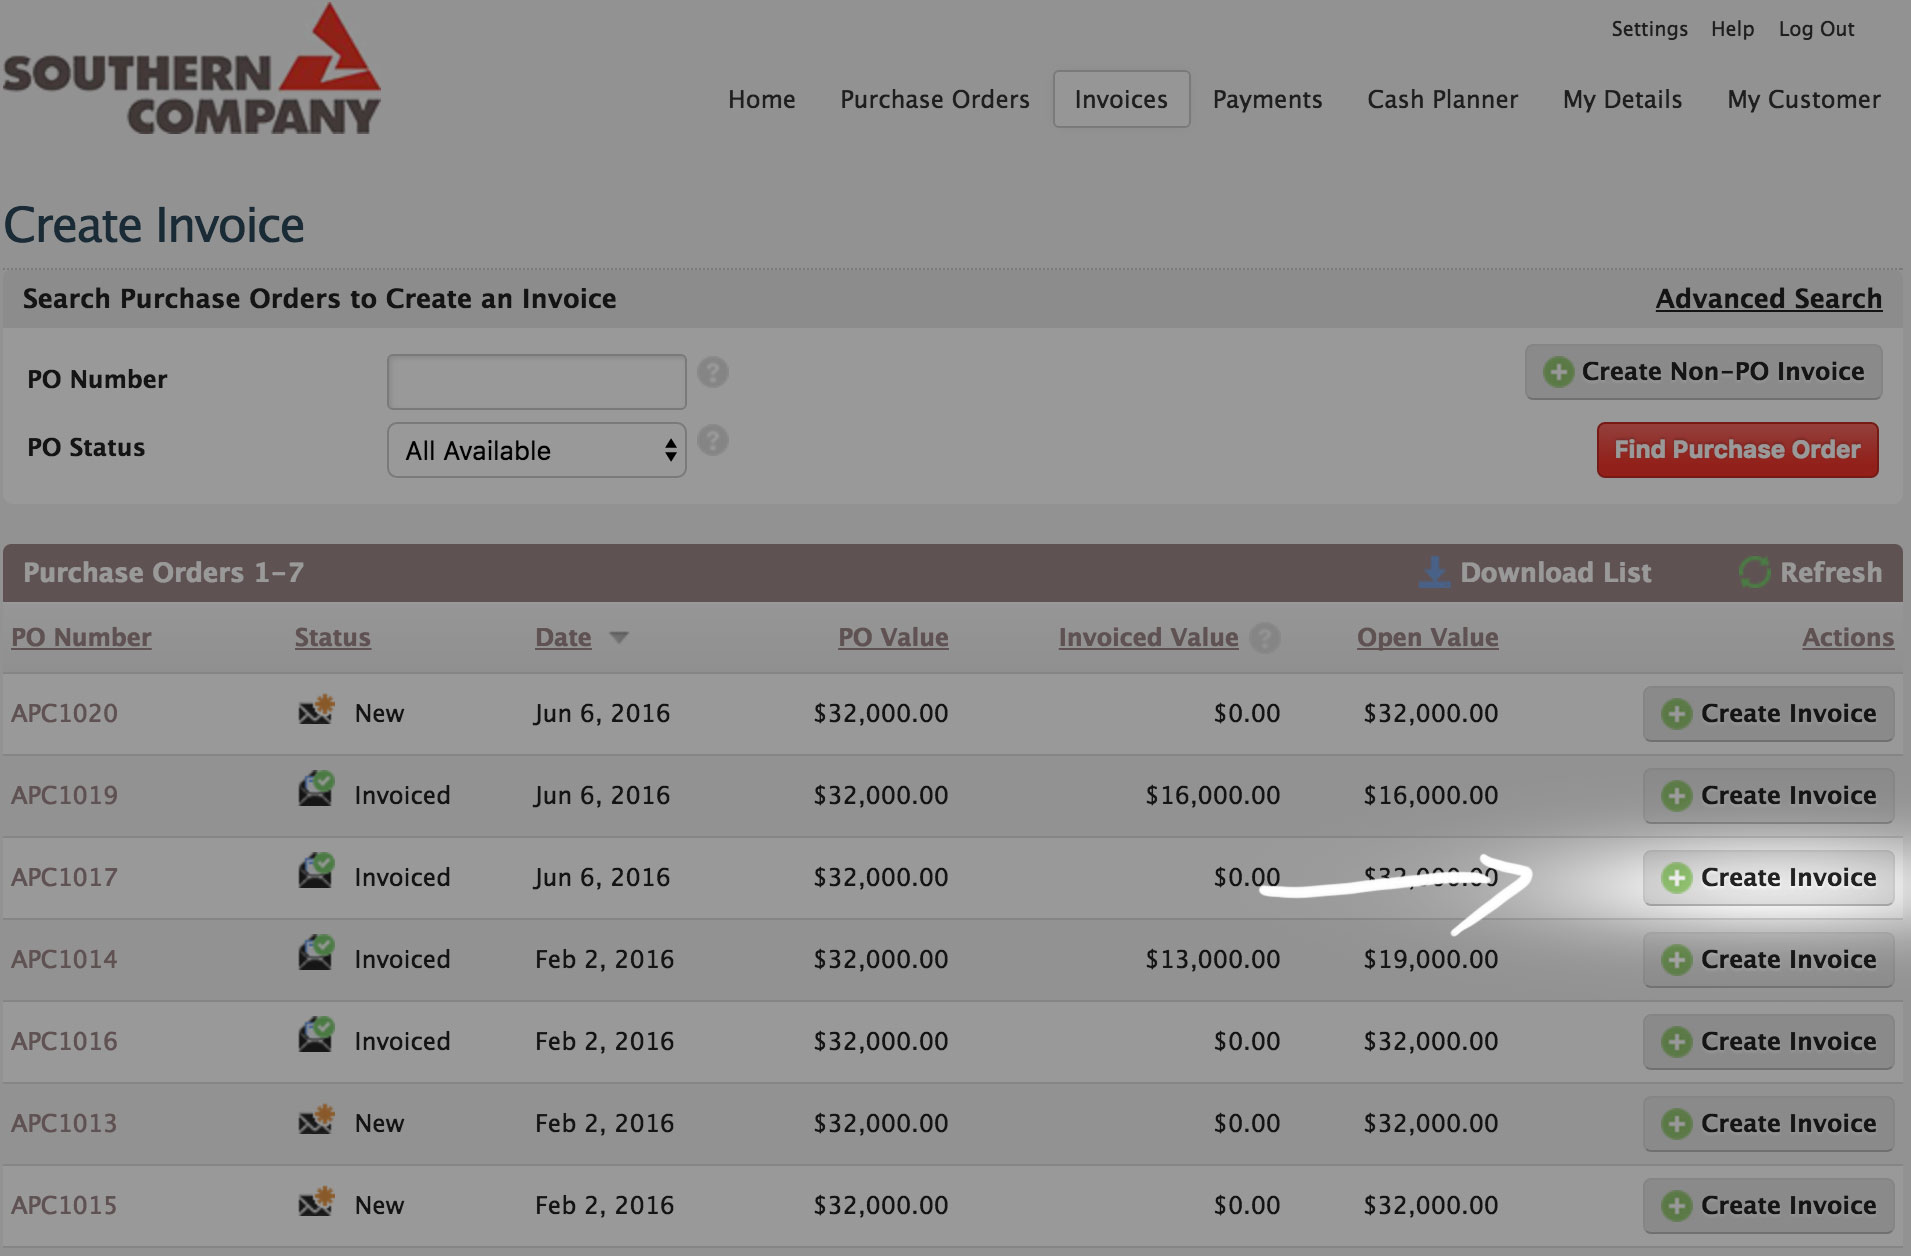1911x1256 pixels.
Task: Click the Help link at top
Action: click(x=1733, y=29)
